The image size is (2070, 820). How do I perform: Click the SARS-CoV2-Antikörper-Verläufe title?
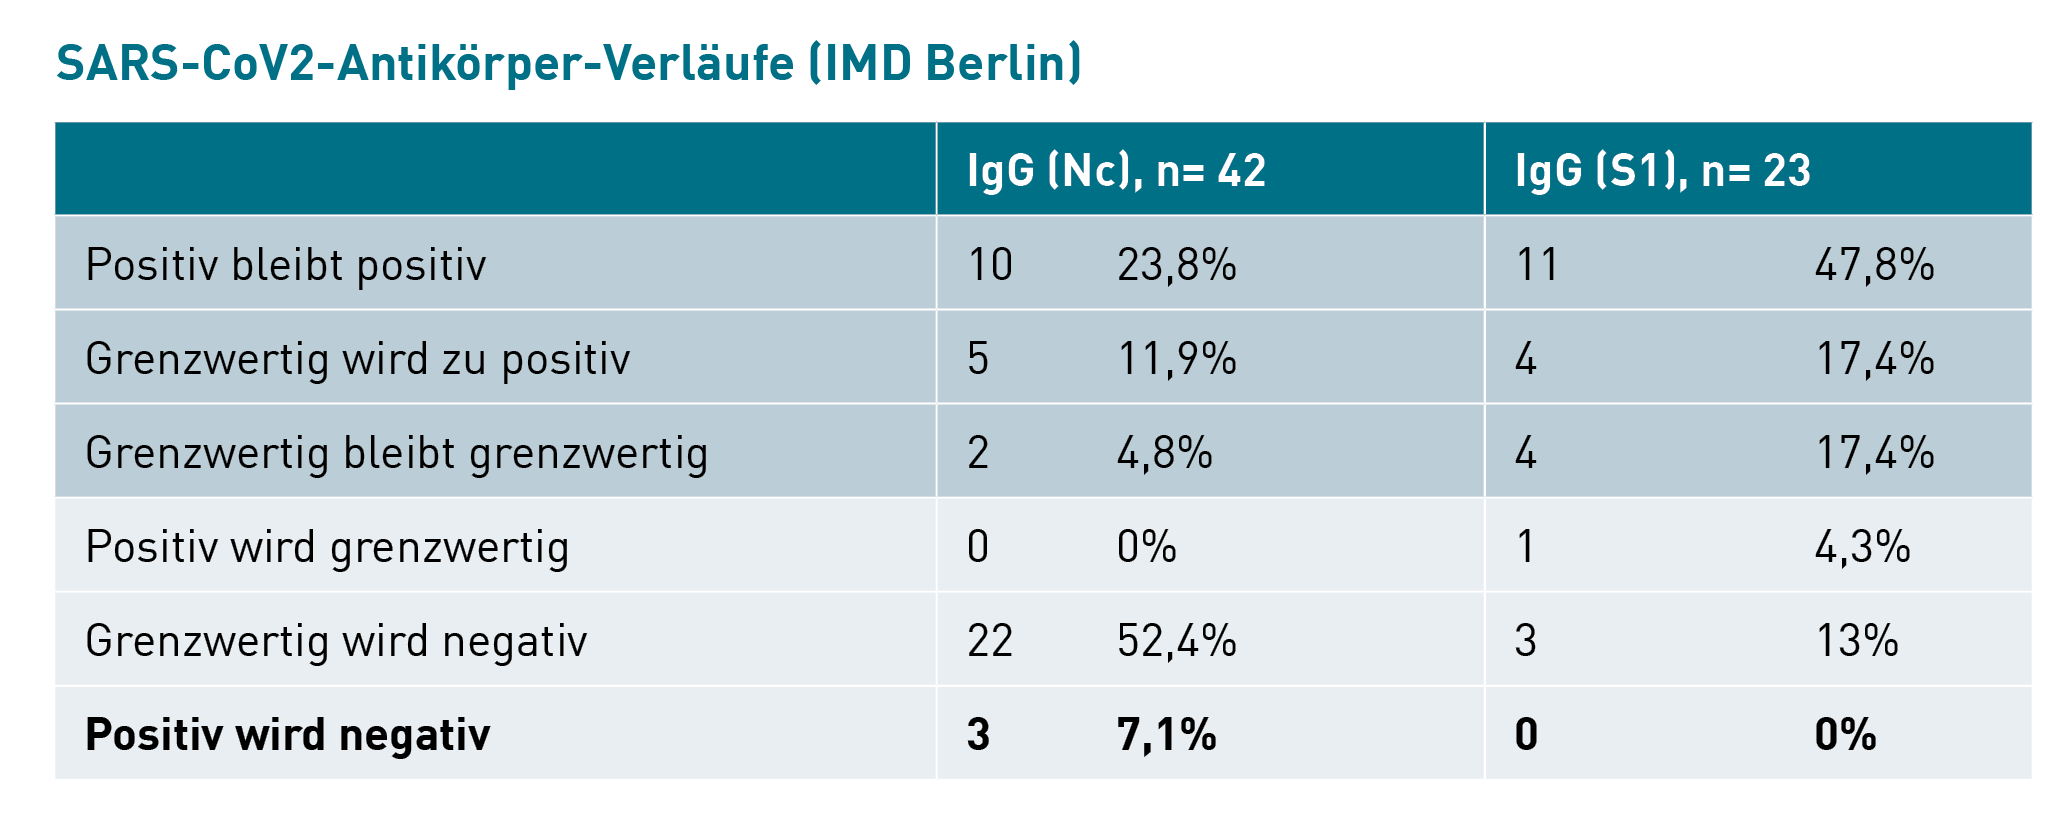tap(568, 63)
